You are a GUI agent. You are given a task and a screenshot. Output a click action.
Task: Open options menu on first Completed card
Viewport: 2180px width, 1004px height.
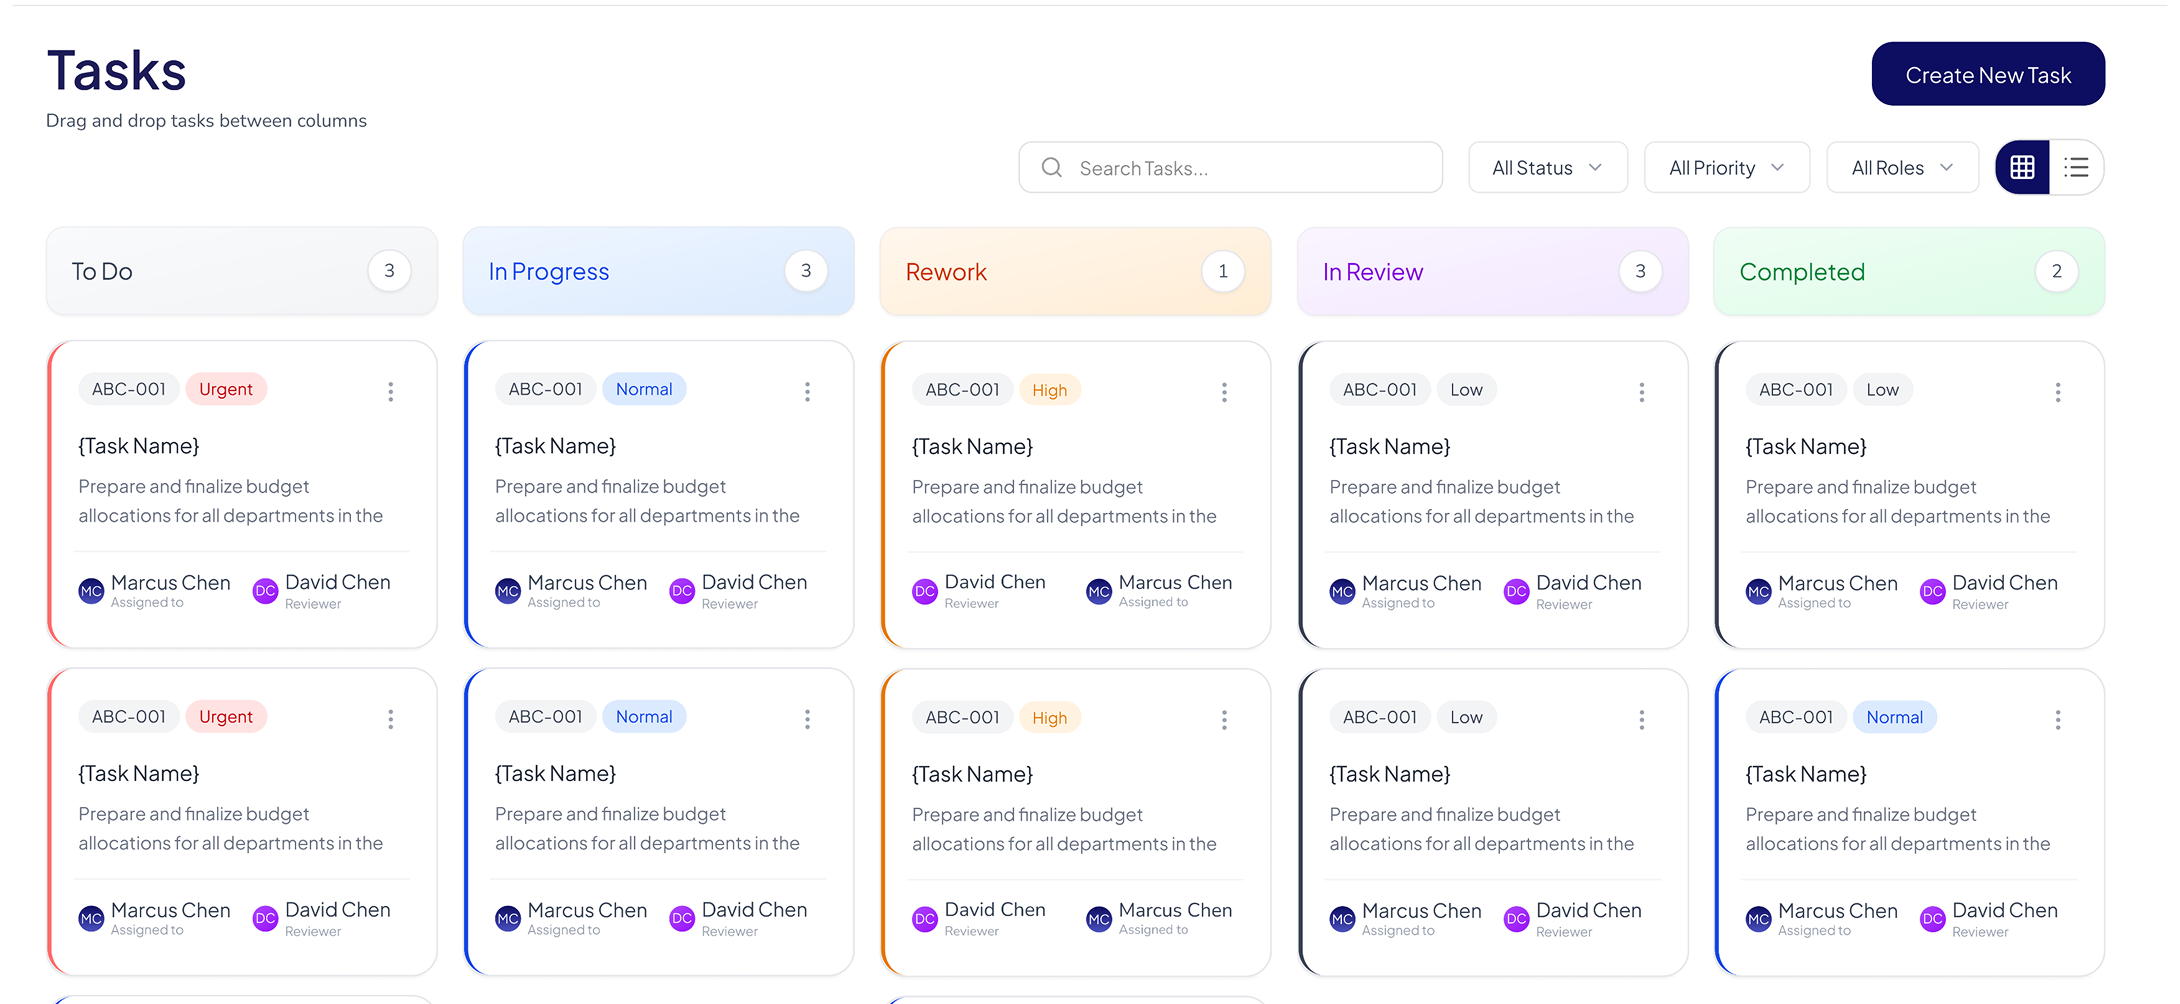pos(2058,392)
